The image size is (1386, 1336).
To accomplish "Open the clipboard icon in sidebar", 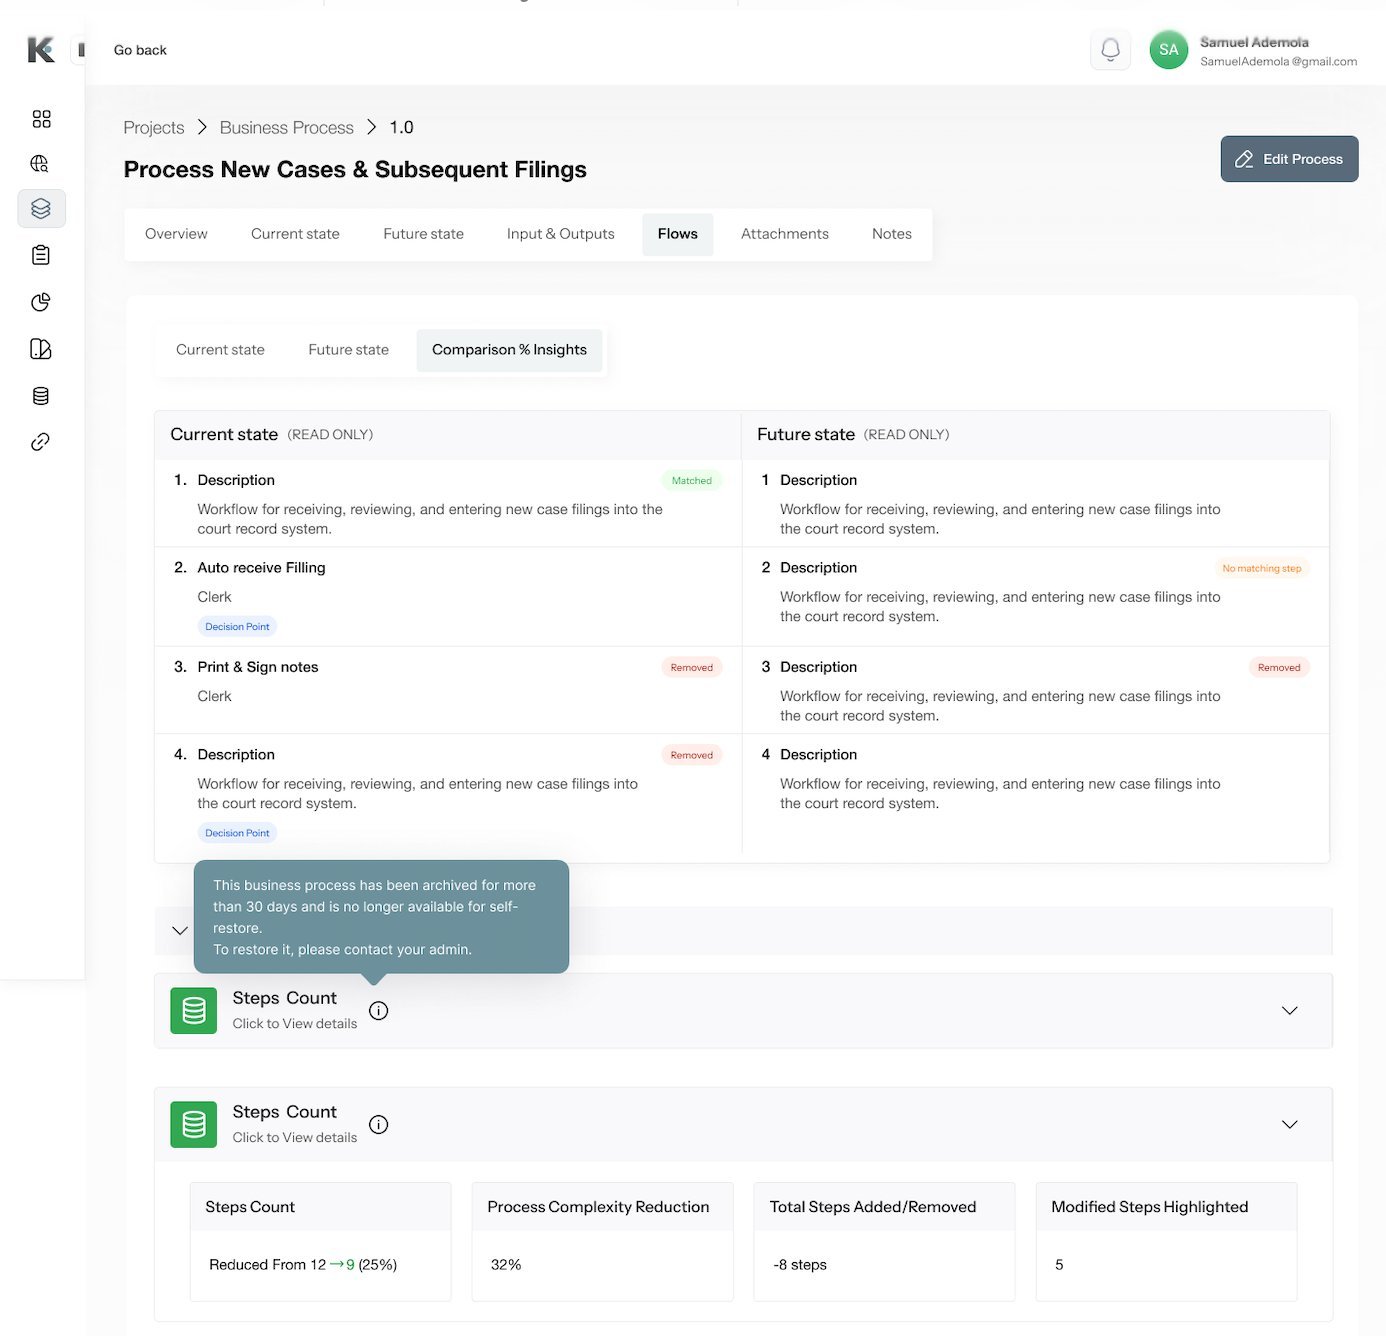I will pos(41,255).
